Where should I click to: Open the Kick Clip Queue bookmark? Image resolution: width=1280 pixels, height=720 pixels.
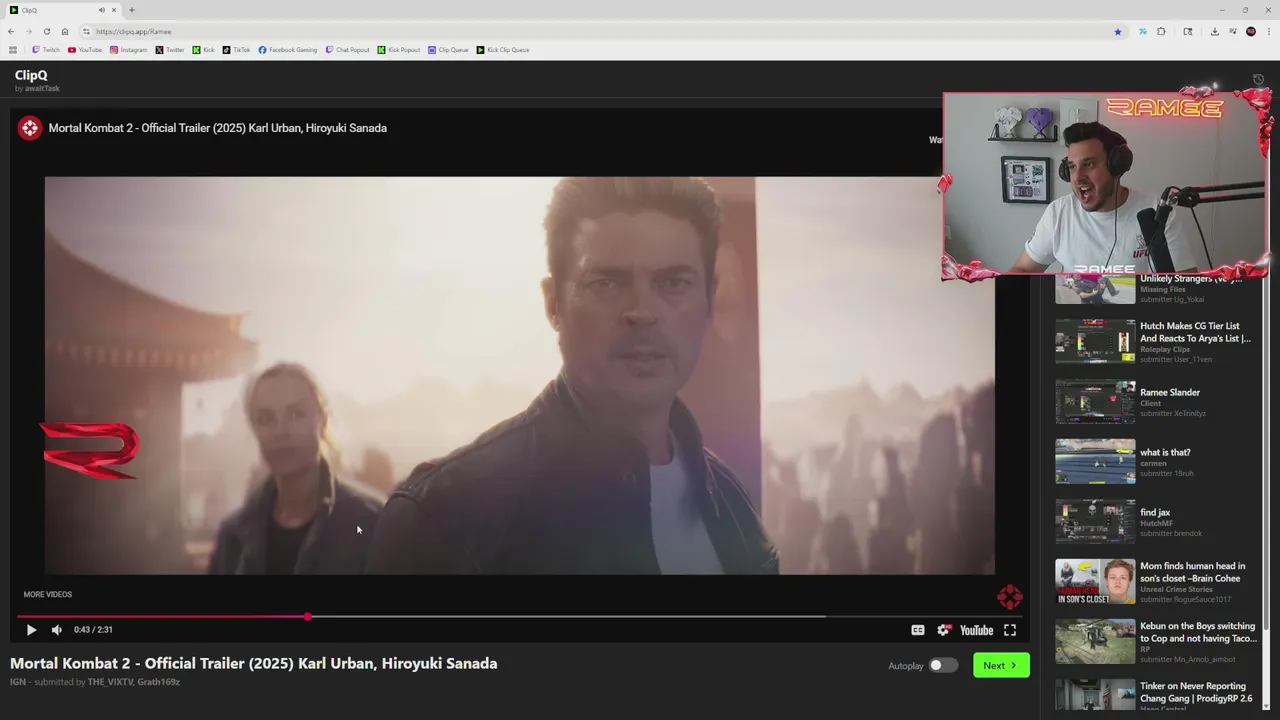click(x=503, y=50)
